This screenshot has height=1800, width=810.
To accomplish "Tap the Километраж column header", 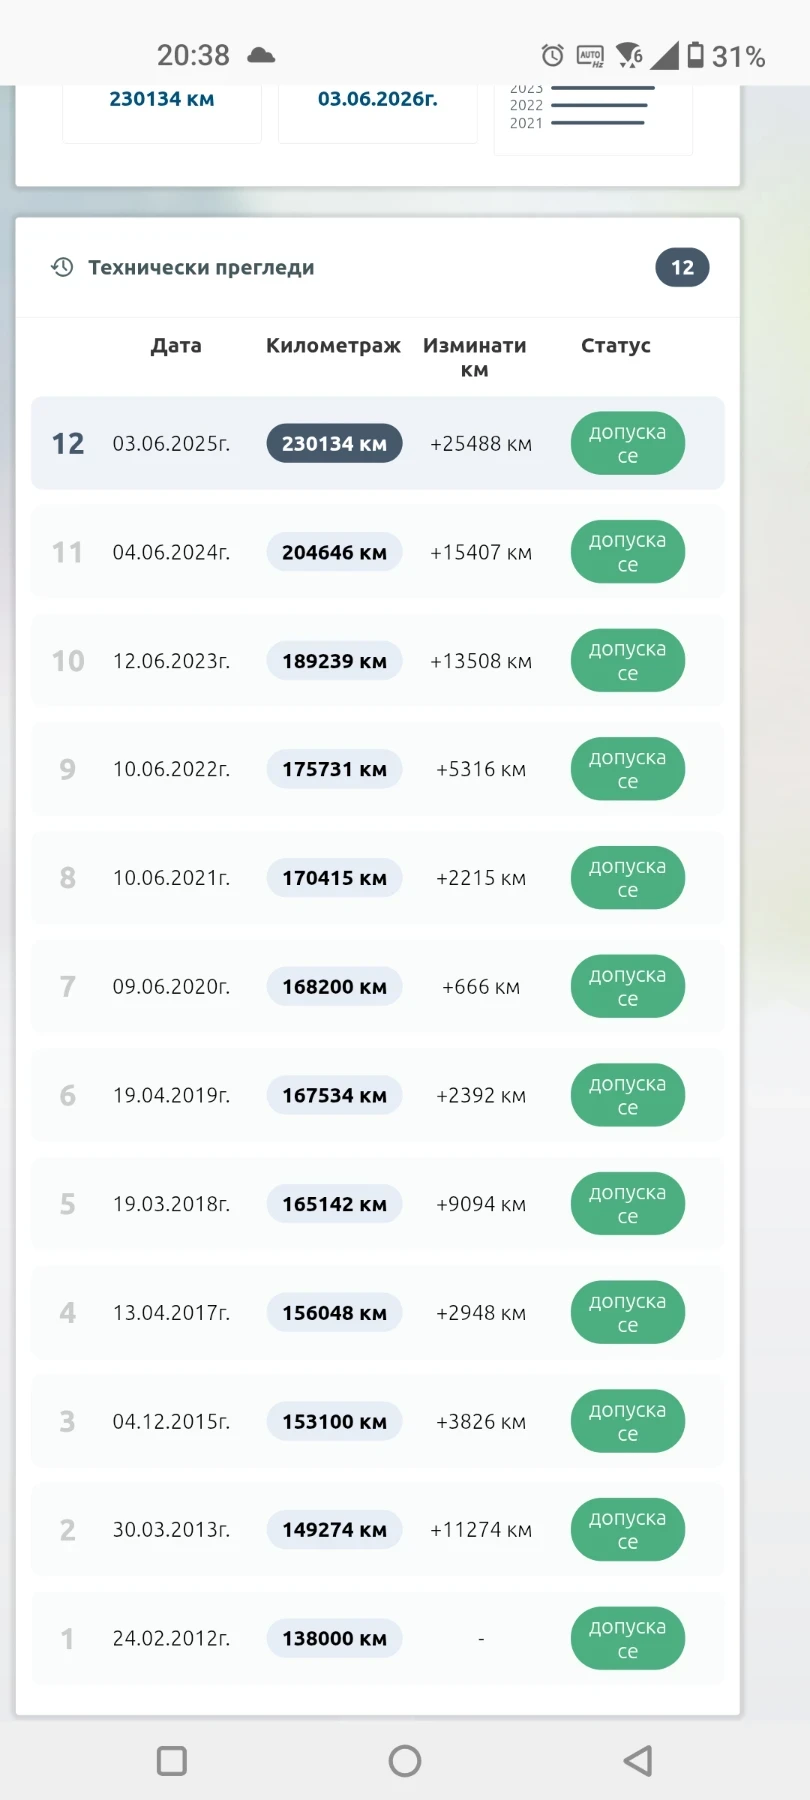I will click(x=333, y=346).
